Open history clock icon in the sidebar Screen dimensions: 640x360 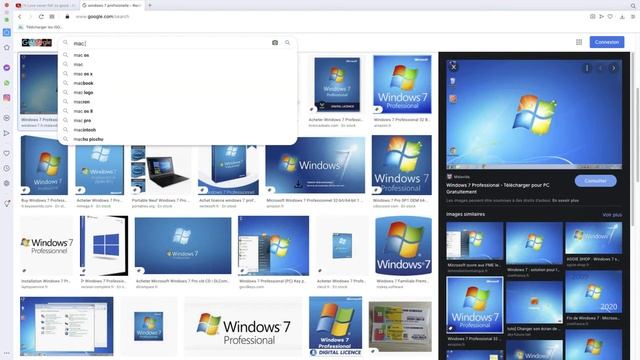click(7, 168)
